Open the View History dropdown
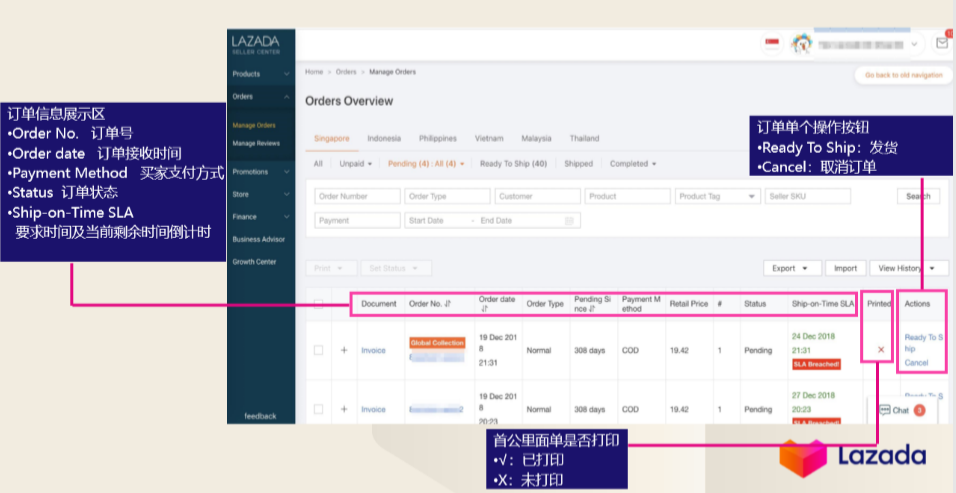956x493 pixels. pyautogui.click(x=909, y=268)
